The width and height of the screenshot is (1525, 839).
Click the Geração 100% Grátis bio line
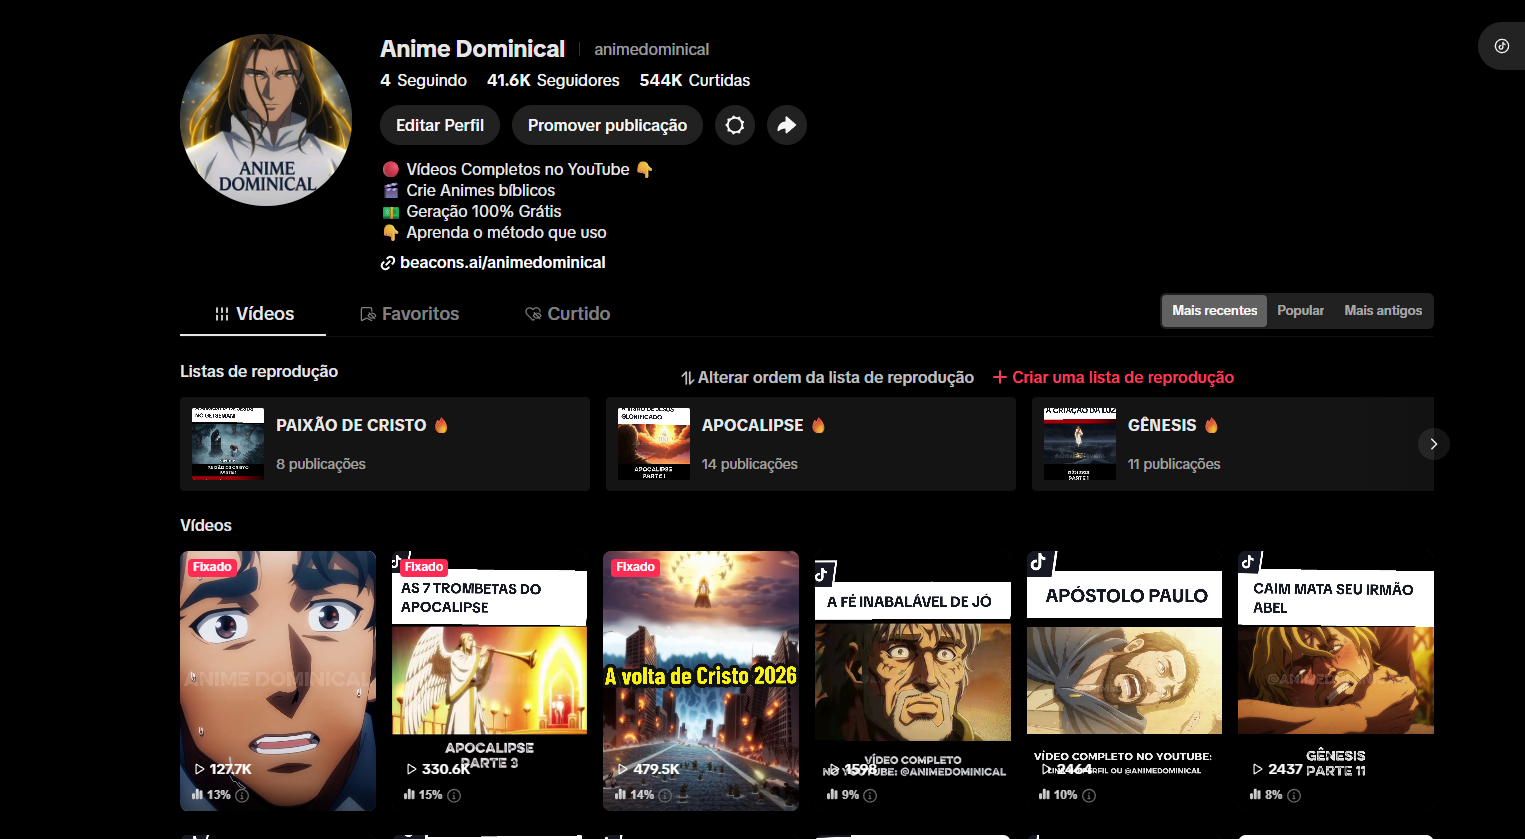click(472, 212)
